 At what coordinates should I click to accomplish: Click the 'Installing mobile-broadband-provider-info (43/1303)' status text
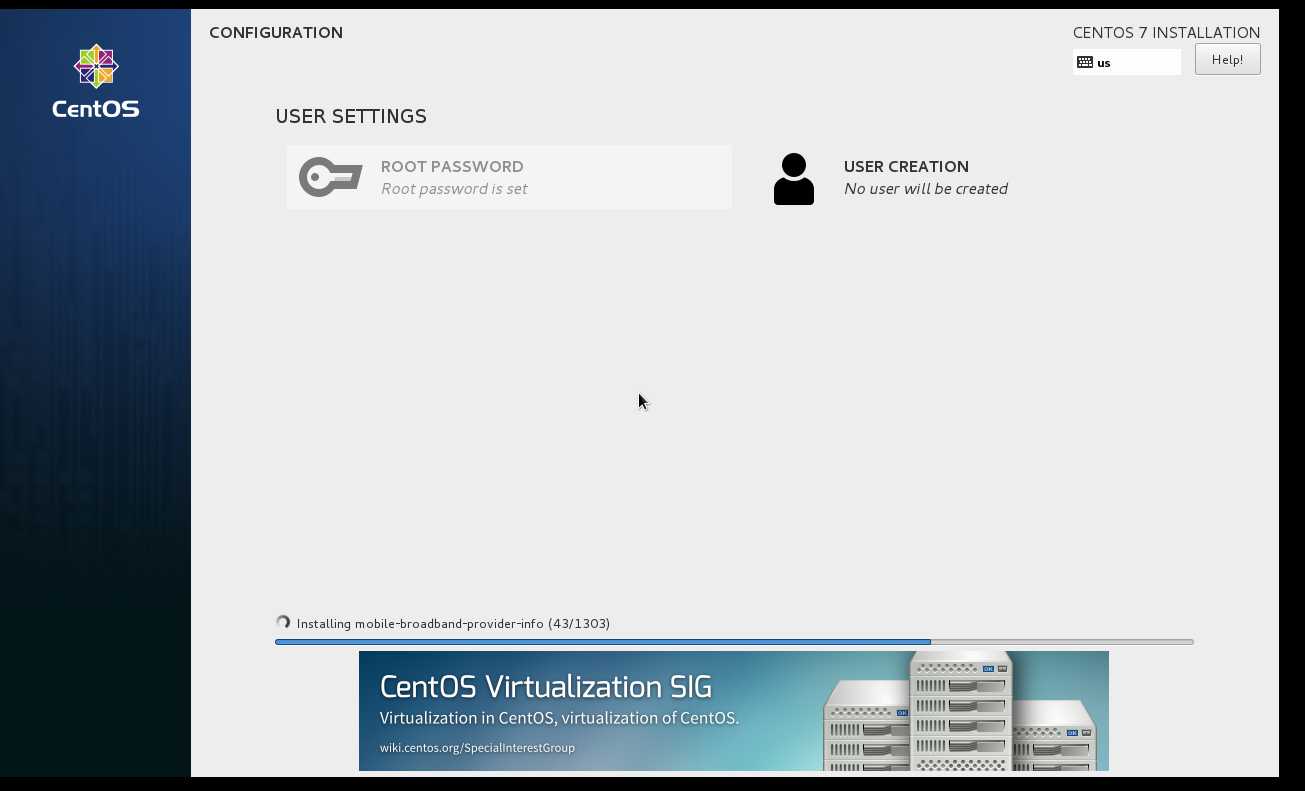(453, 623)
